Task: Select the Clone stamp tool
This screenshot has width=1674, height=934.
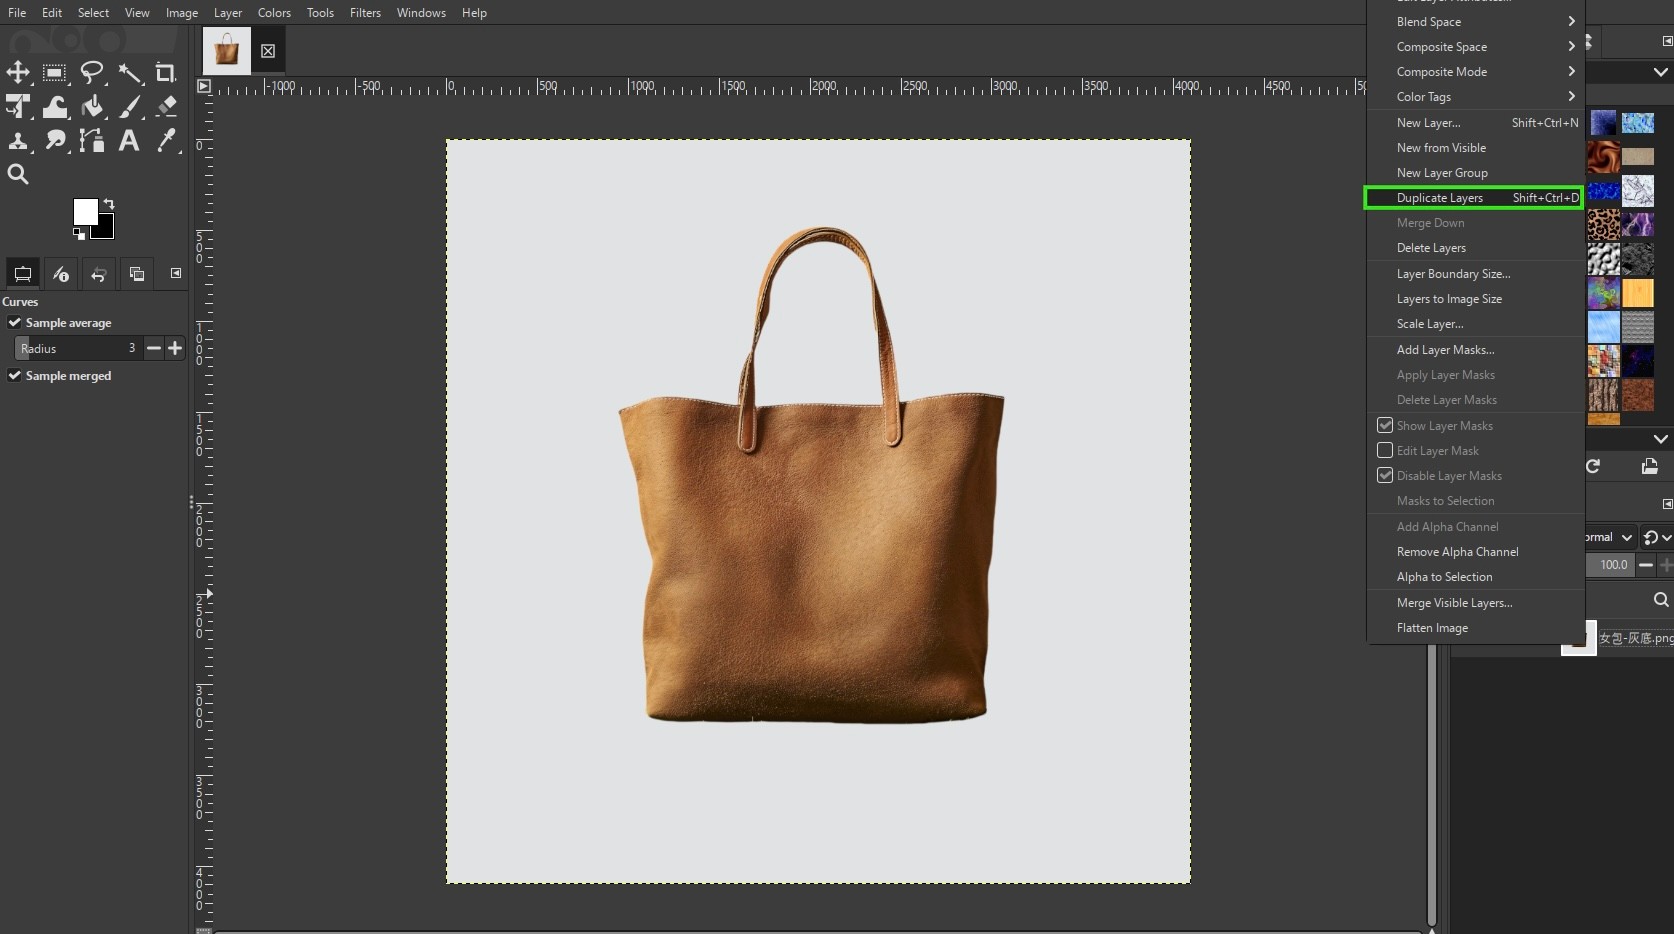Action: 18,140
